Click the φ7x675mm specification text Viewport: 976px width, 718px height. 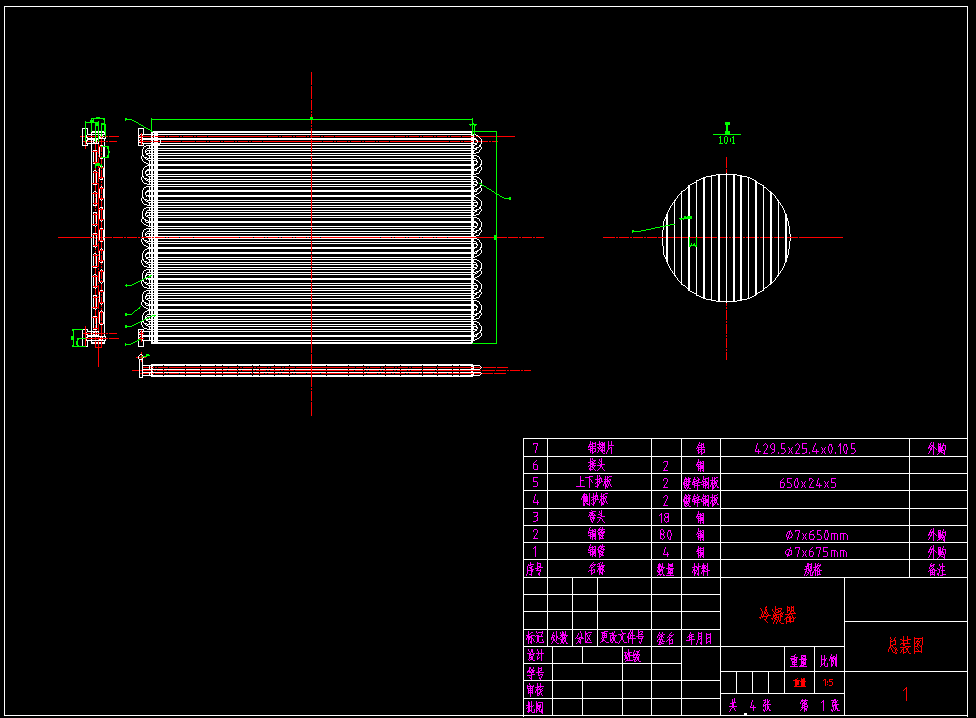(x=816, y=552)
